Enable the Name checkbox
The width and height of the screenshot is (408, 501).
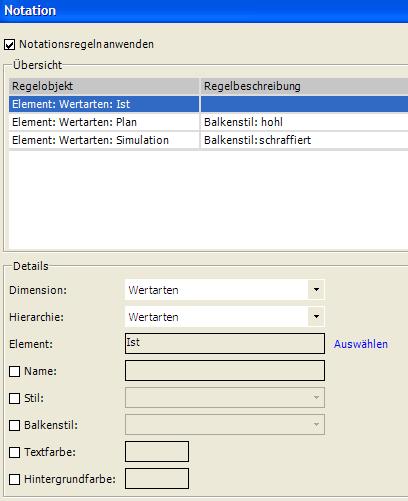[x=14, y=371]
